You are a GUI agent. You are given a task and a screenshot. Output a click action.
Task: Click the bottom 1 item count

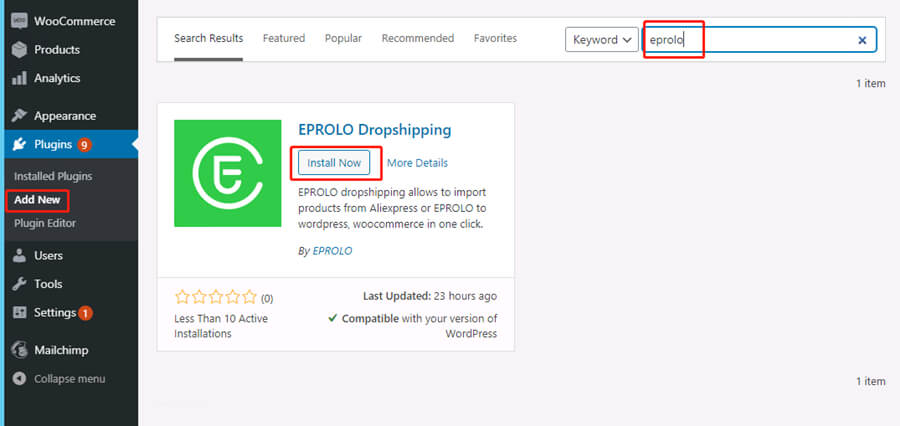tap(871, 381)
